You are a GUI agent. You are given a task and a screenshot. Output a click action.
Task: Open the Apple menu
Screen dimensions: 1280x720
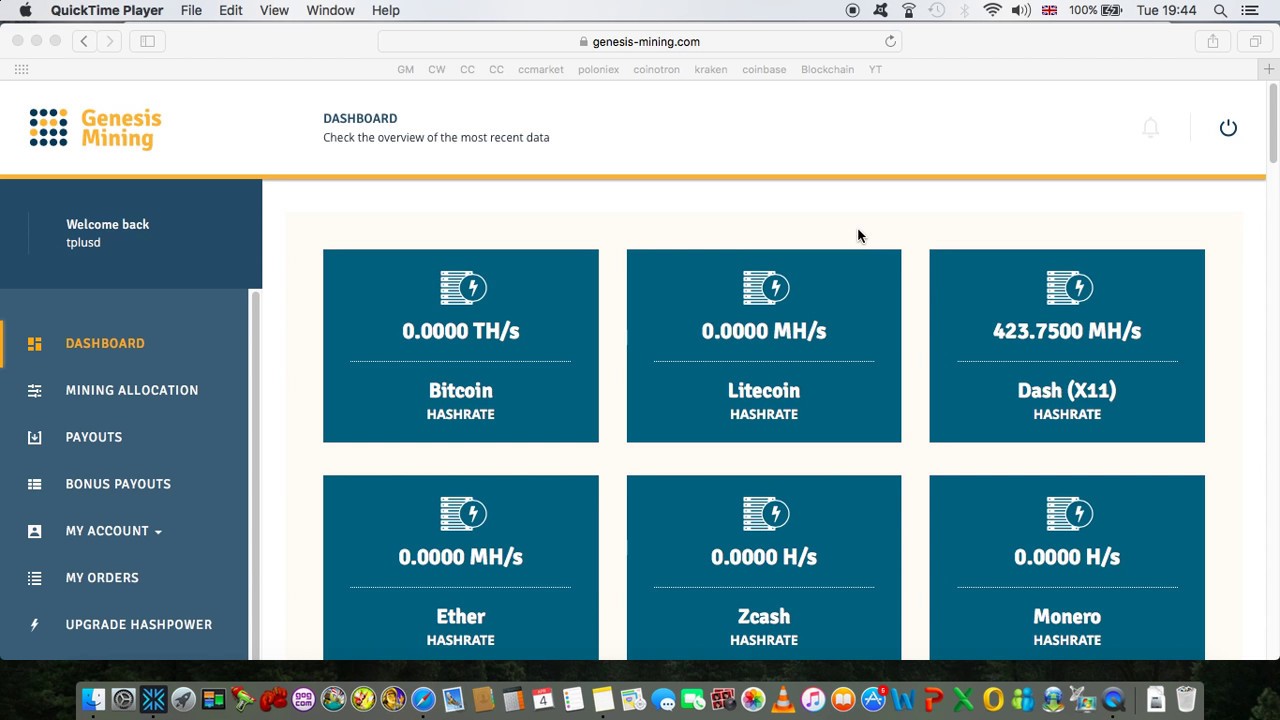25,10
